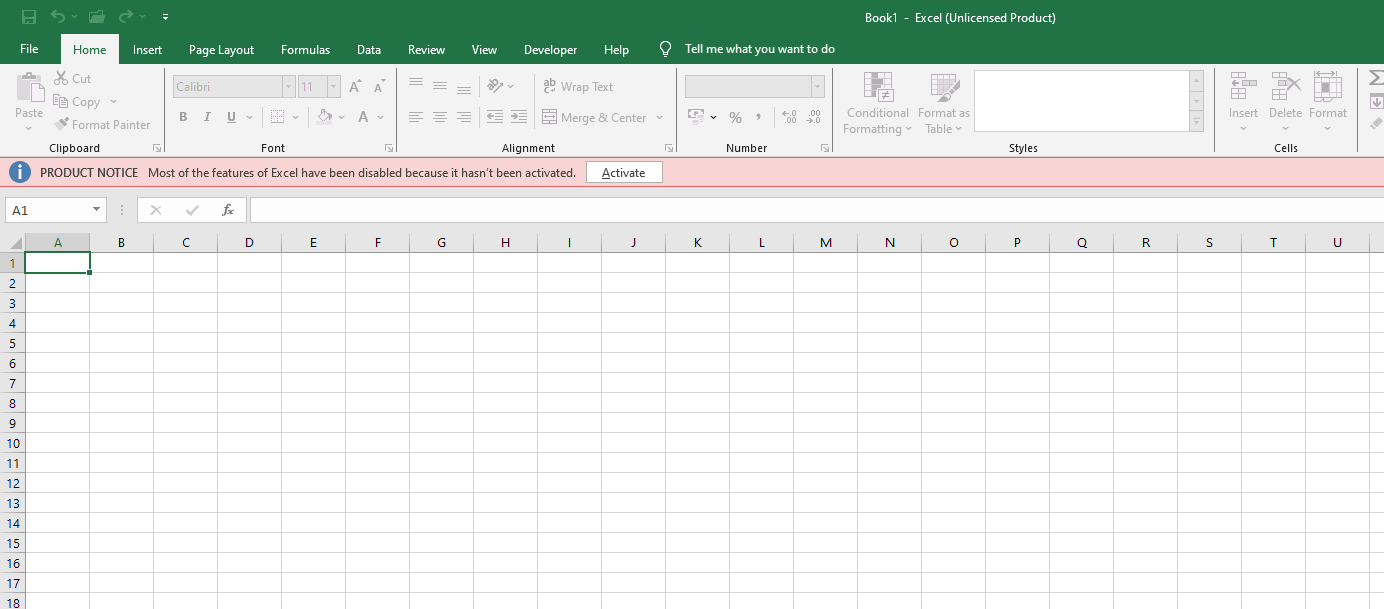Apply Comma Style number format

pyautogui.click(x=759, y=117)
